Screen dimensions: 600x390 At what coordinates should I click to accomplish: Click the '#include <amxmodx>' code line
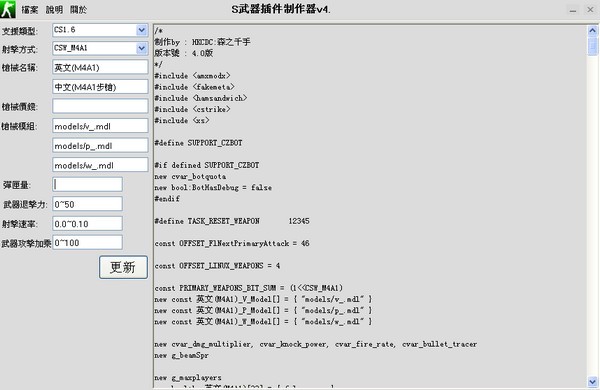pos(192,76)
